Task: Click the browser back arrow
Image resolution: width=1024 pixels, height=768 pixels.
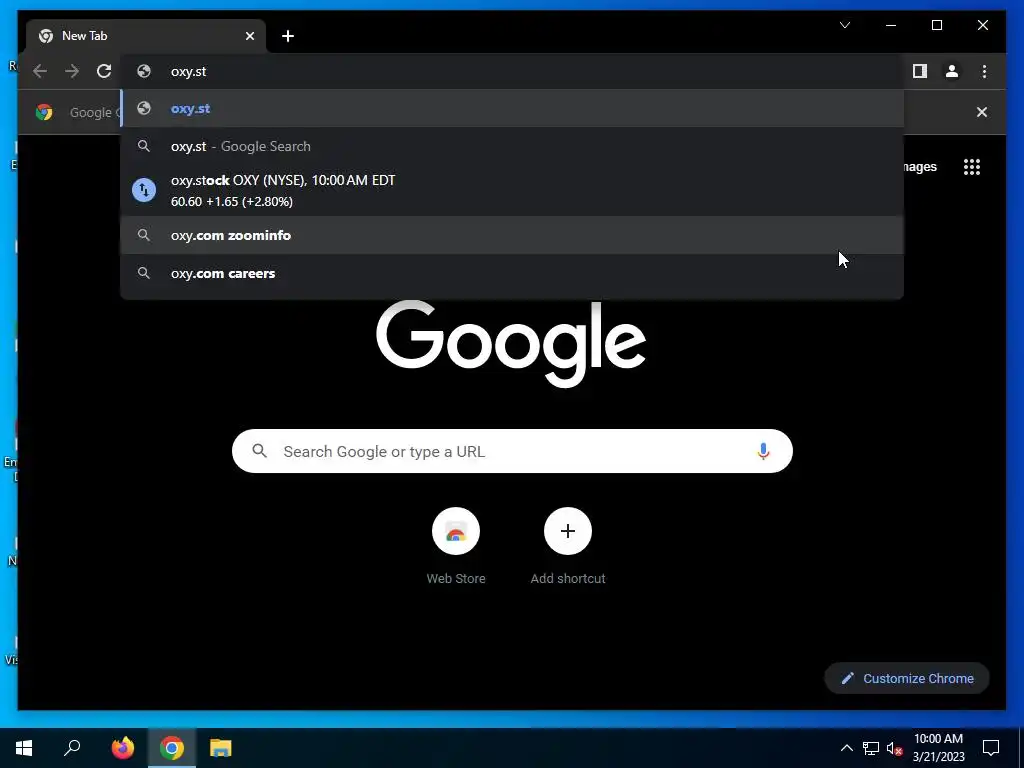Action: click(40, 71)
